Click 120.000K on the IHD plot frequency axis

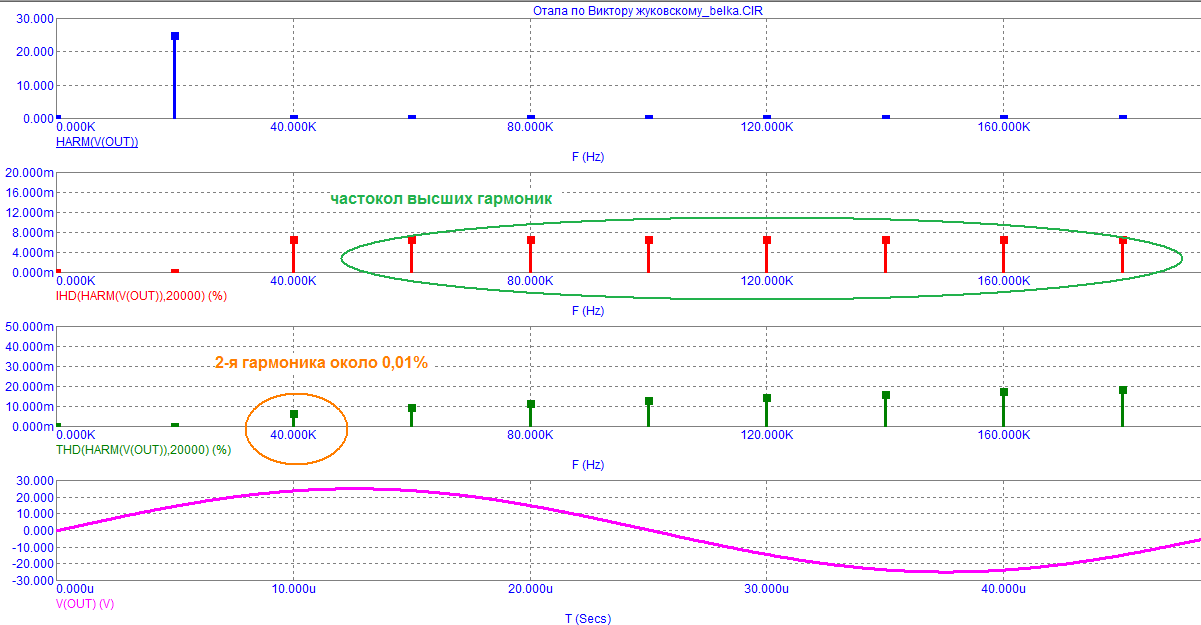766,282
